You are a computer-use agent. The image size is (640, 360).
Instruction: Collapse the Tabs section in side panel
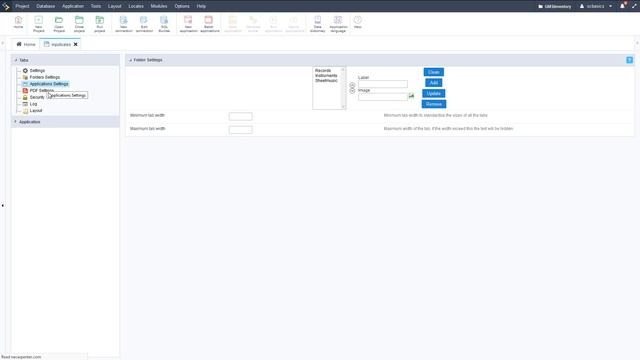16,60
